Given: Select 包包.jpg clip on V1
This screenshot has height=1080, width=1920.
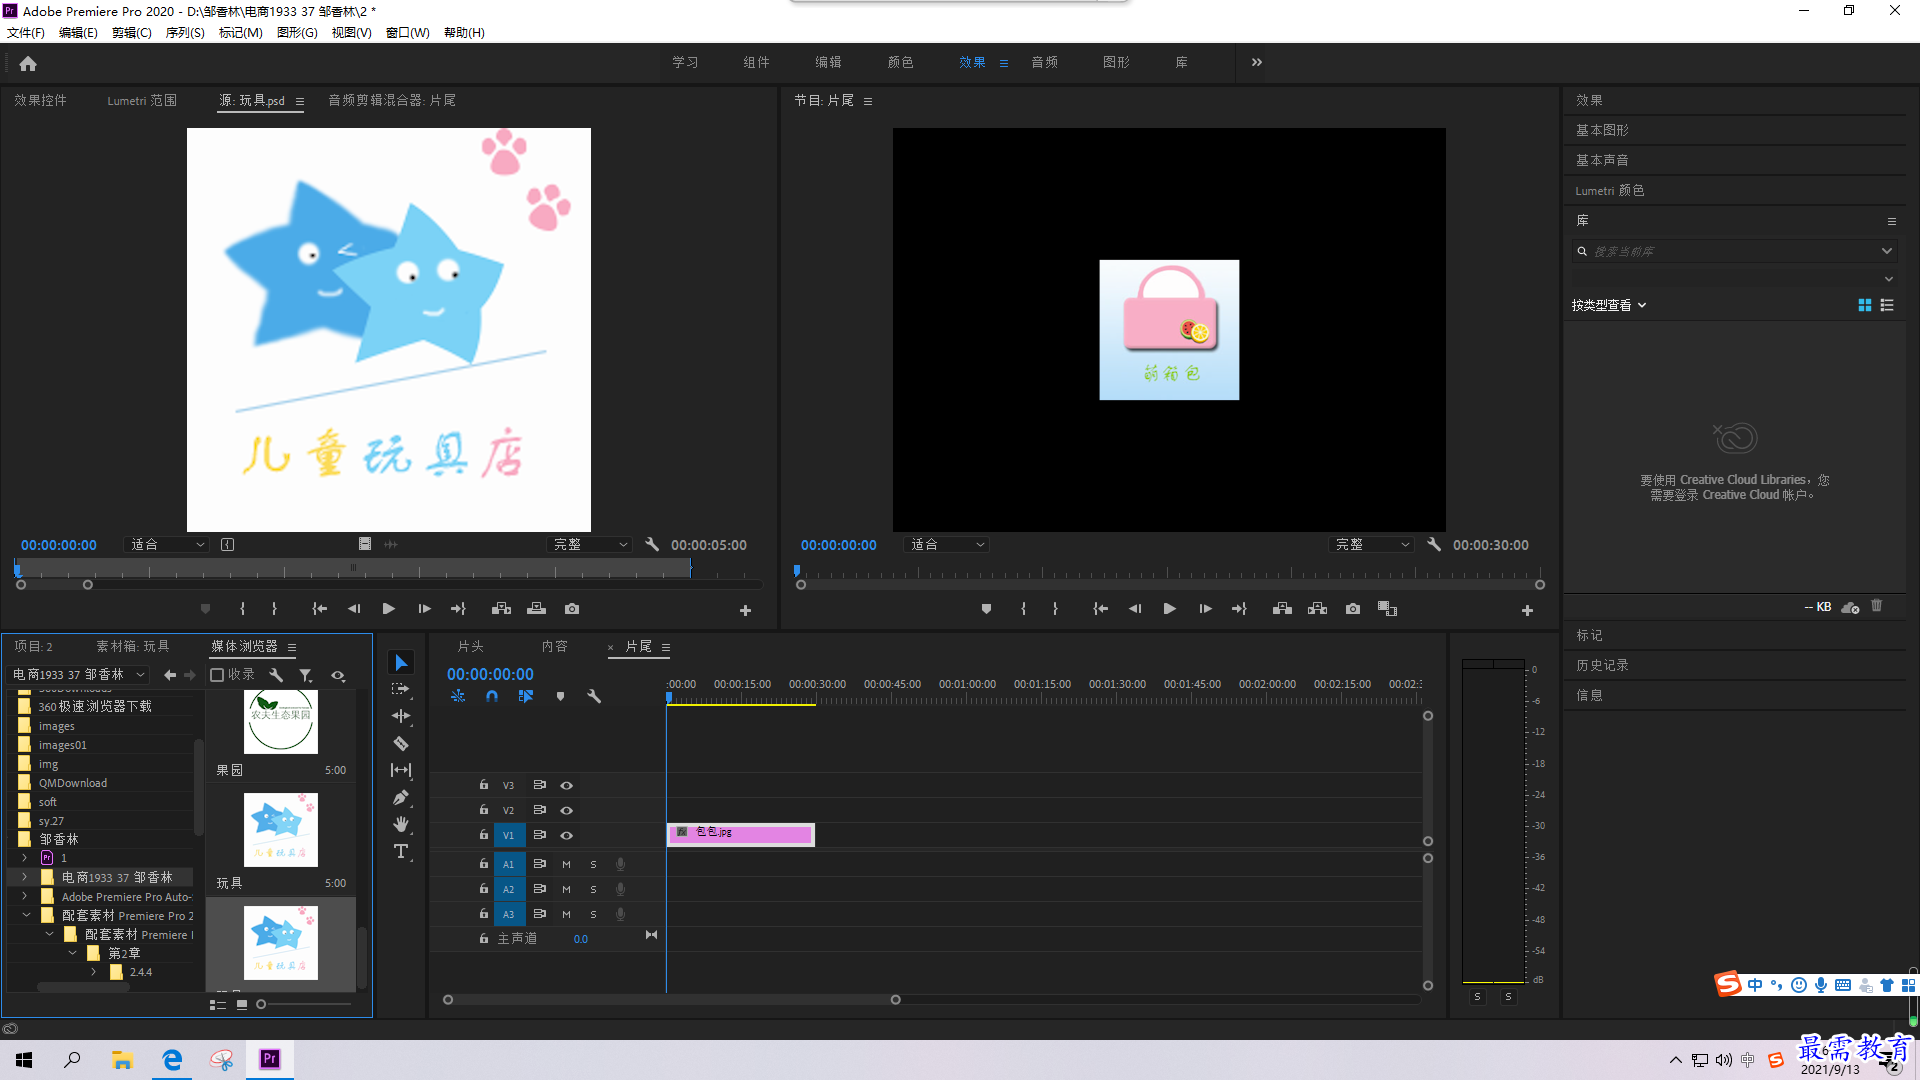Looking at the screenshot, I should (741, 835).
